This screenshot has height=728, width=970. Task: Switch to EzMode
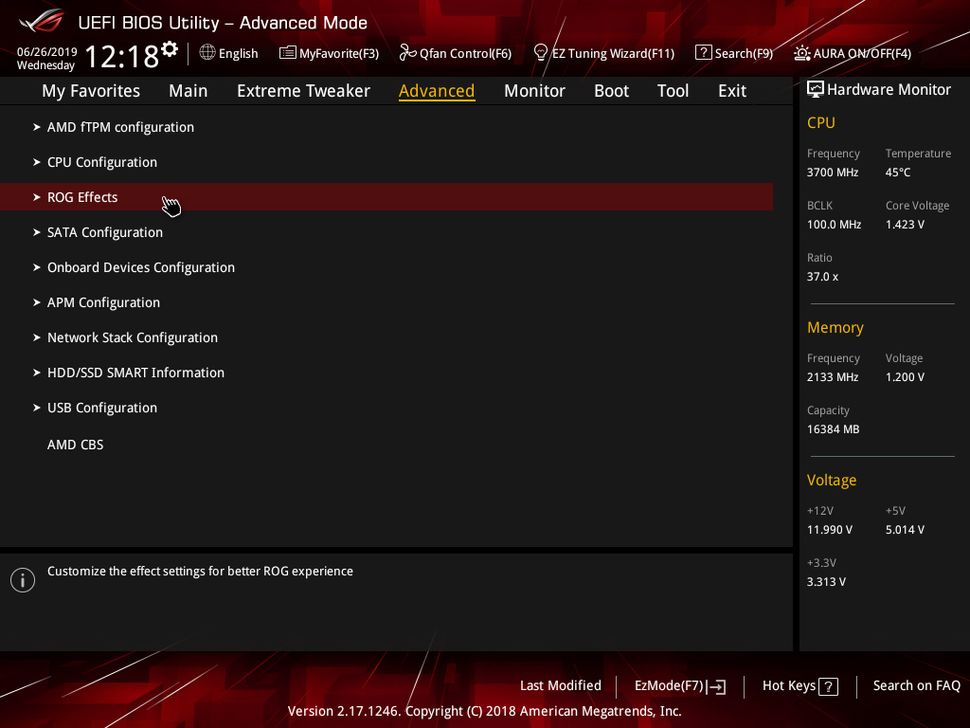point(679,686)
